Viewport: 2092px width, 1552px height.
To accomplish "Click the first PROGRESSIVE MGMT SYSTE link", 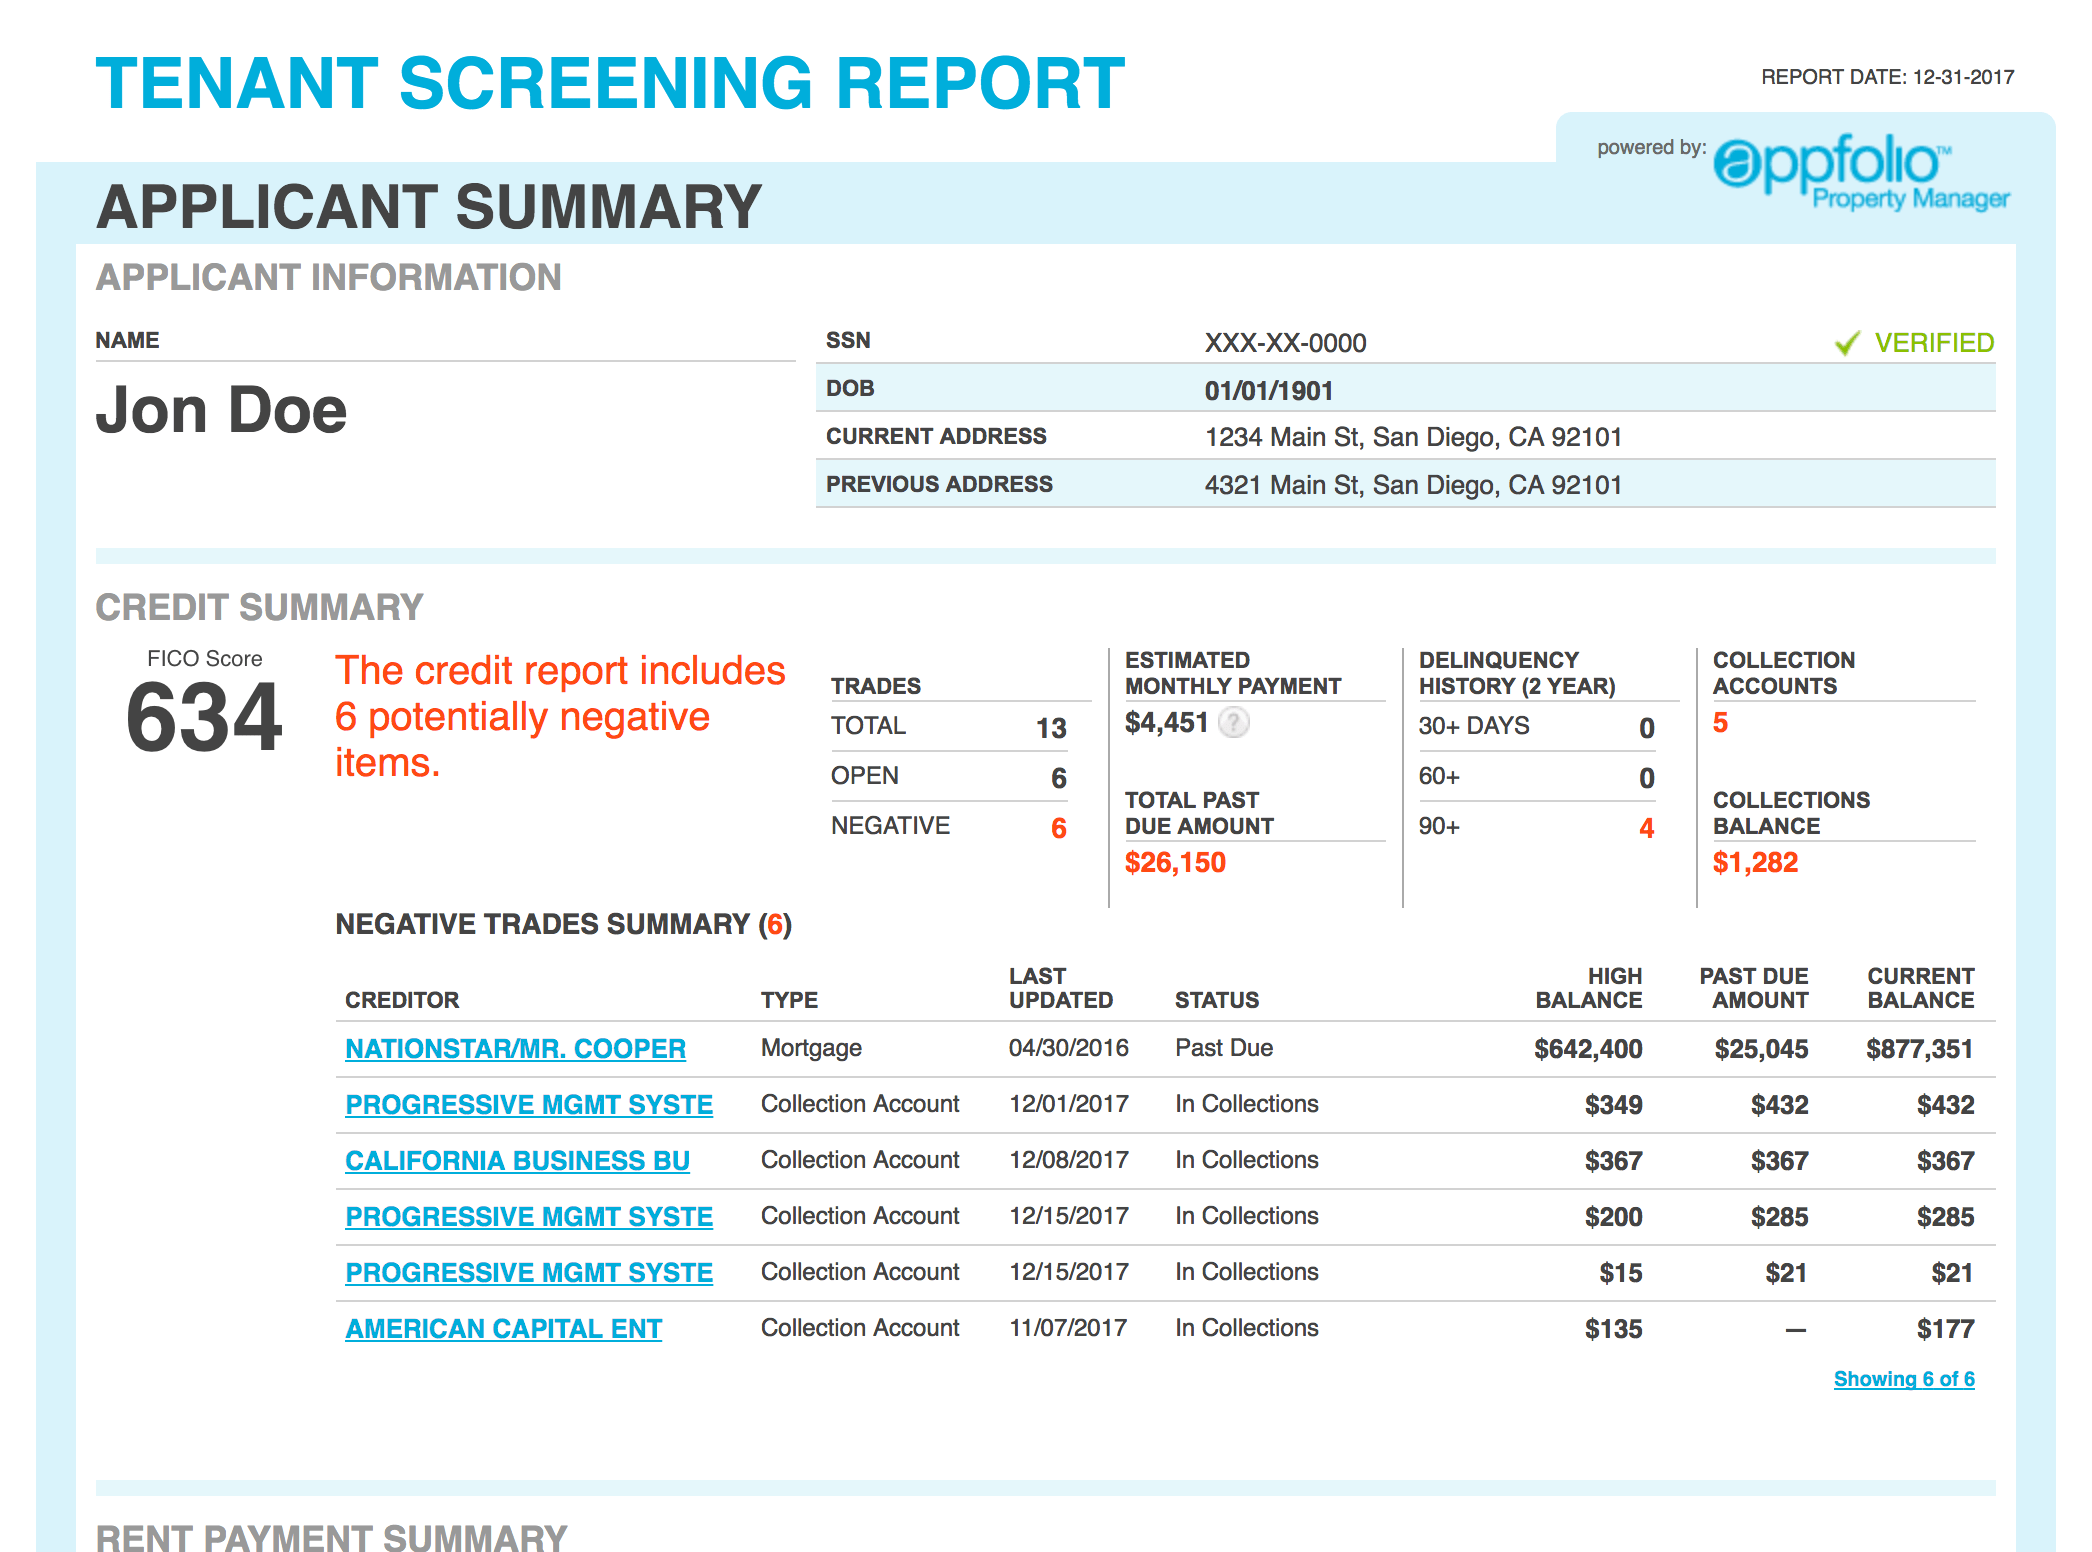I will 528,1104.
